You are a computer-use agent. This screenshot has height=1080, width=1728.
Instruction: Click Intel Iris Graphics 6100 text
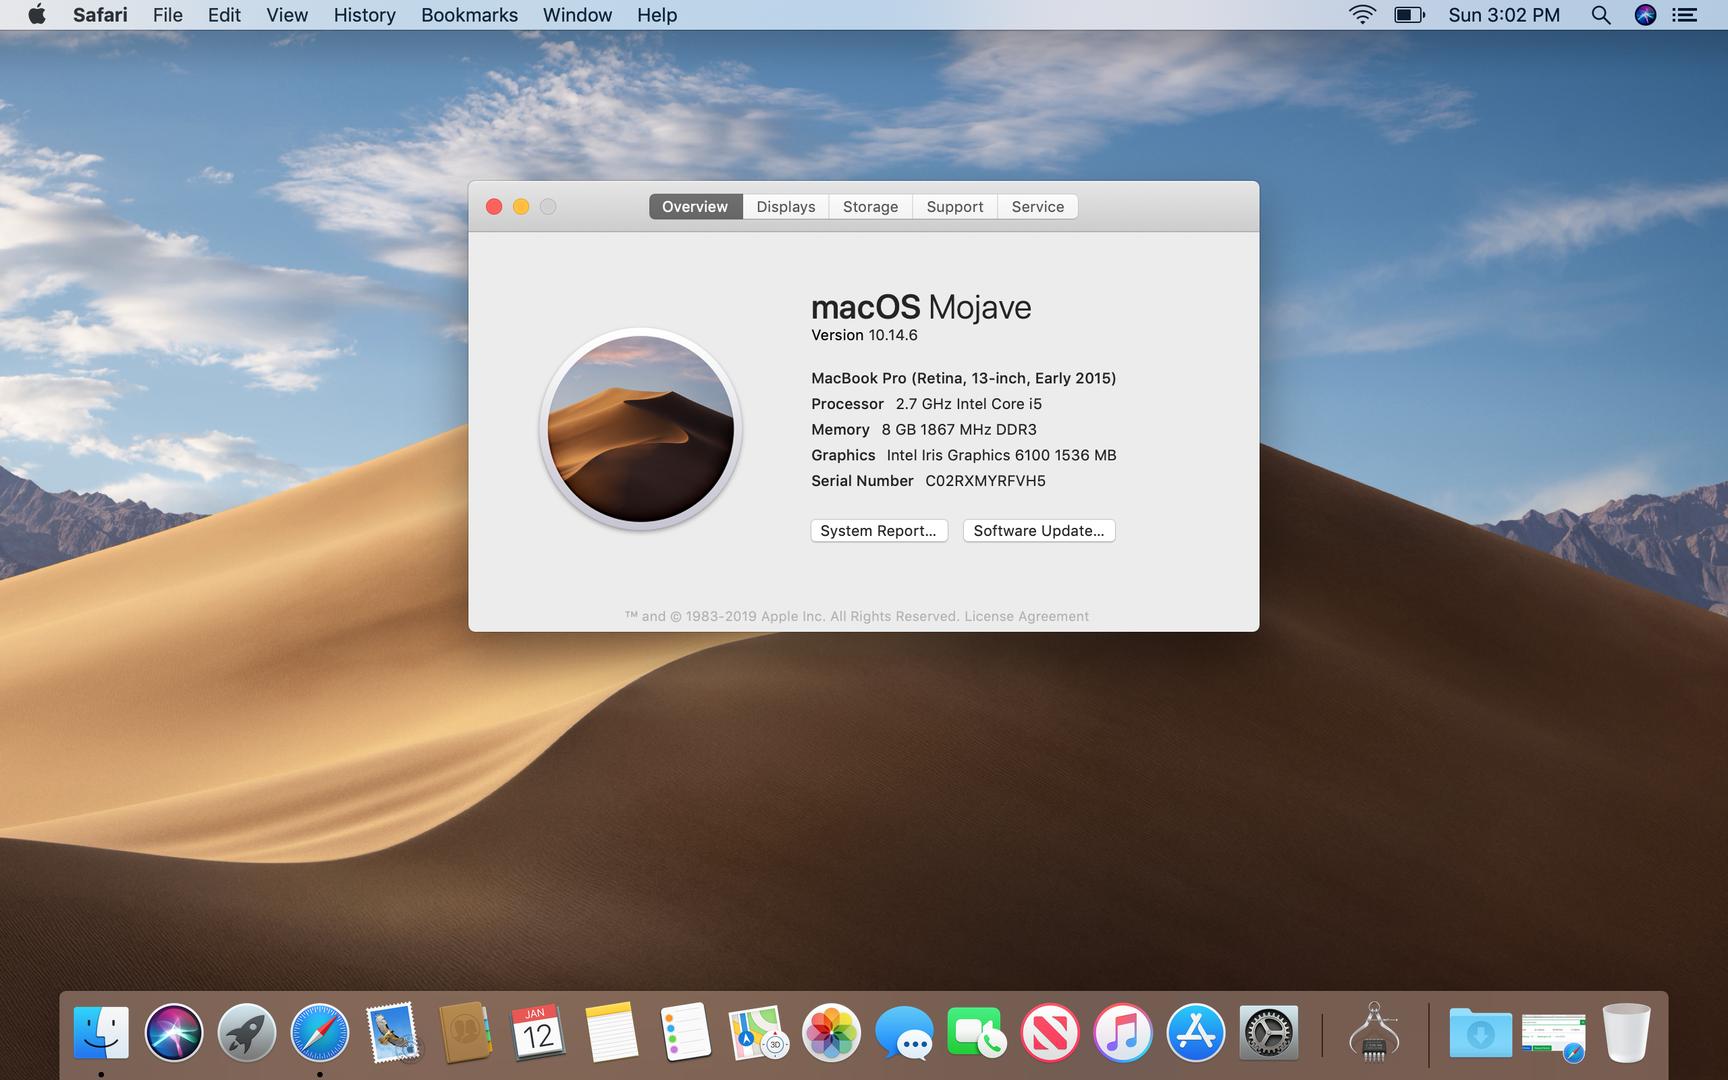pyautogui.click(x=1001, y=455)
